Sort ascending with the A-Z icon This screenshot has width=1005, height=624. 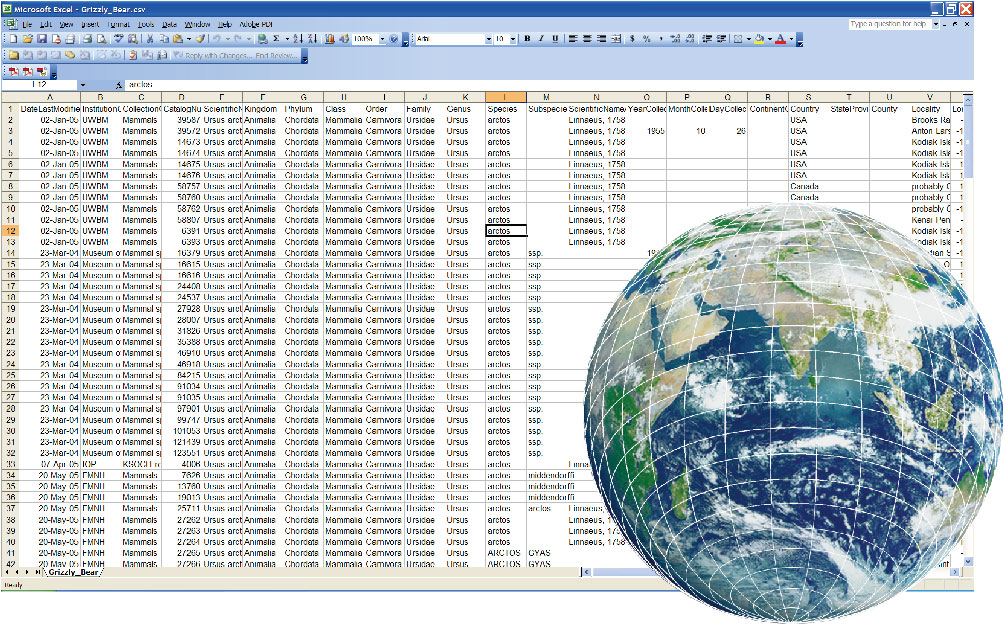click(x=298, y=39)
